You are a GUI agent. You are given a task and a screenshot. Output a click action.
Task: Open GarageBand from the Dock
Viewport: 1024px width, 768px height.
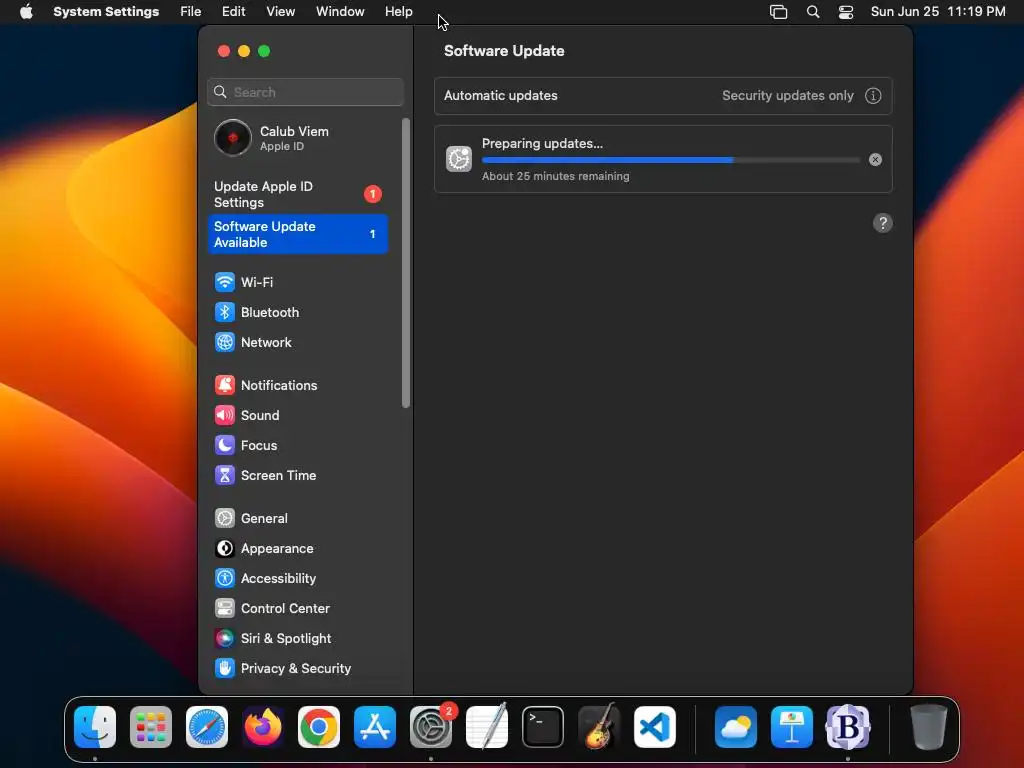(x=599, y=727)
